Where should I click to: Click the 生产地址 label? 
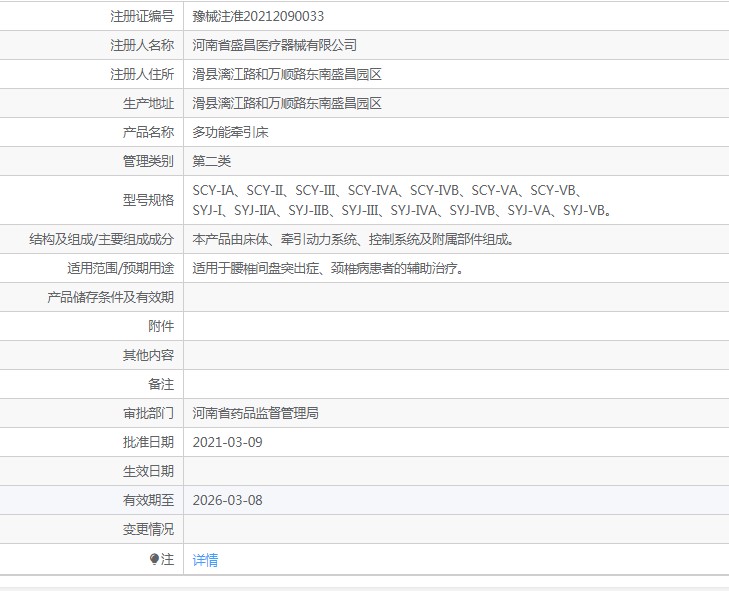(148, 103)
